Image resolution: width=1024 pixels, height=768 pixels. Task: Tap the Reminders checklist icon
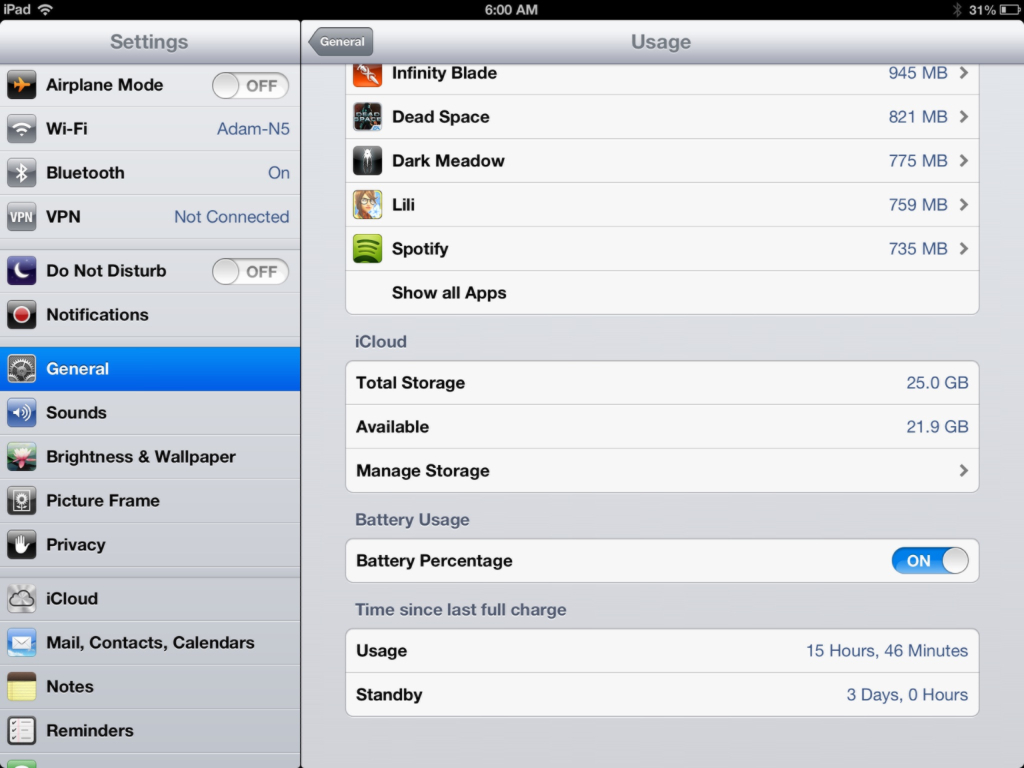tap(22, 731)
